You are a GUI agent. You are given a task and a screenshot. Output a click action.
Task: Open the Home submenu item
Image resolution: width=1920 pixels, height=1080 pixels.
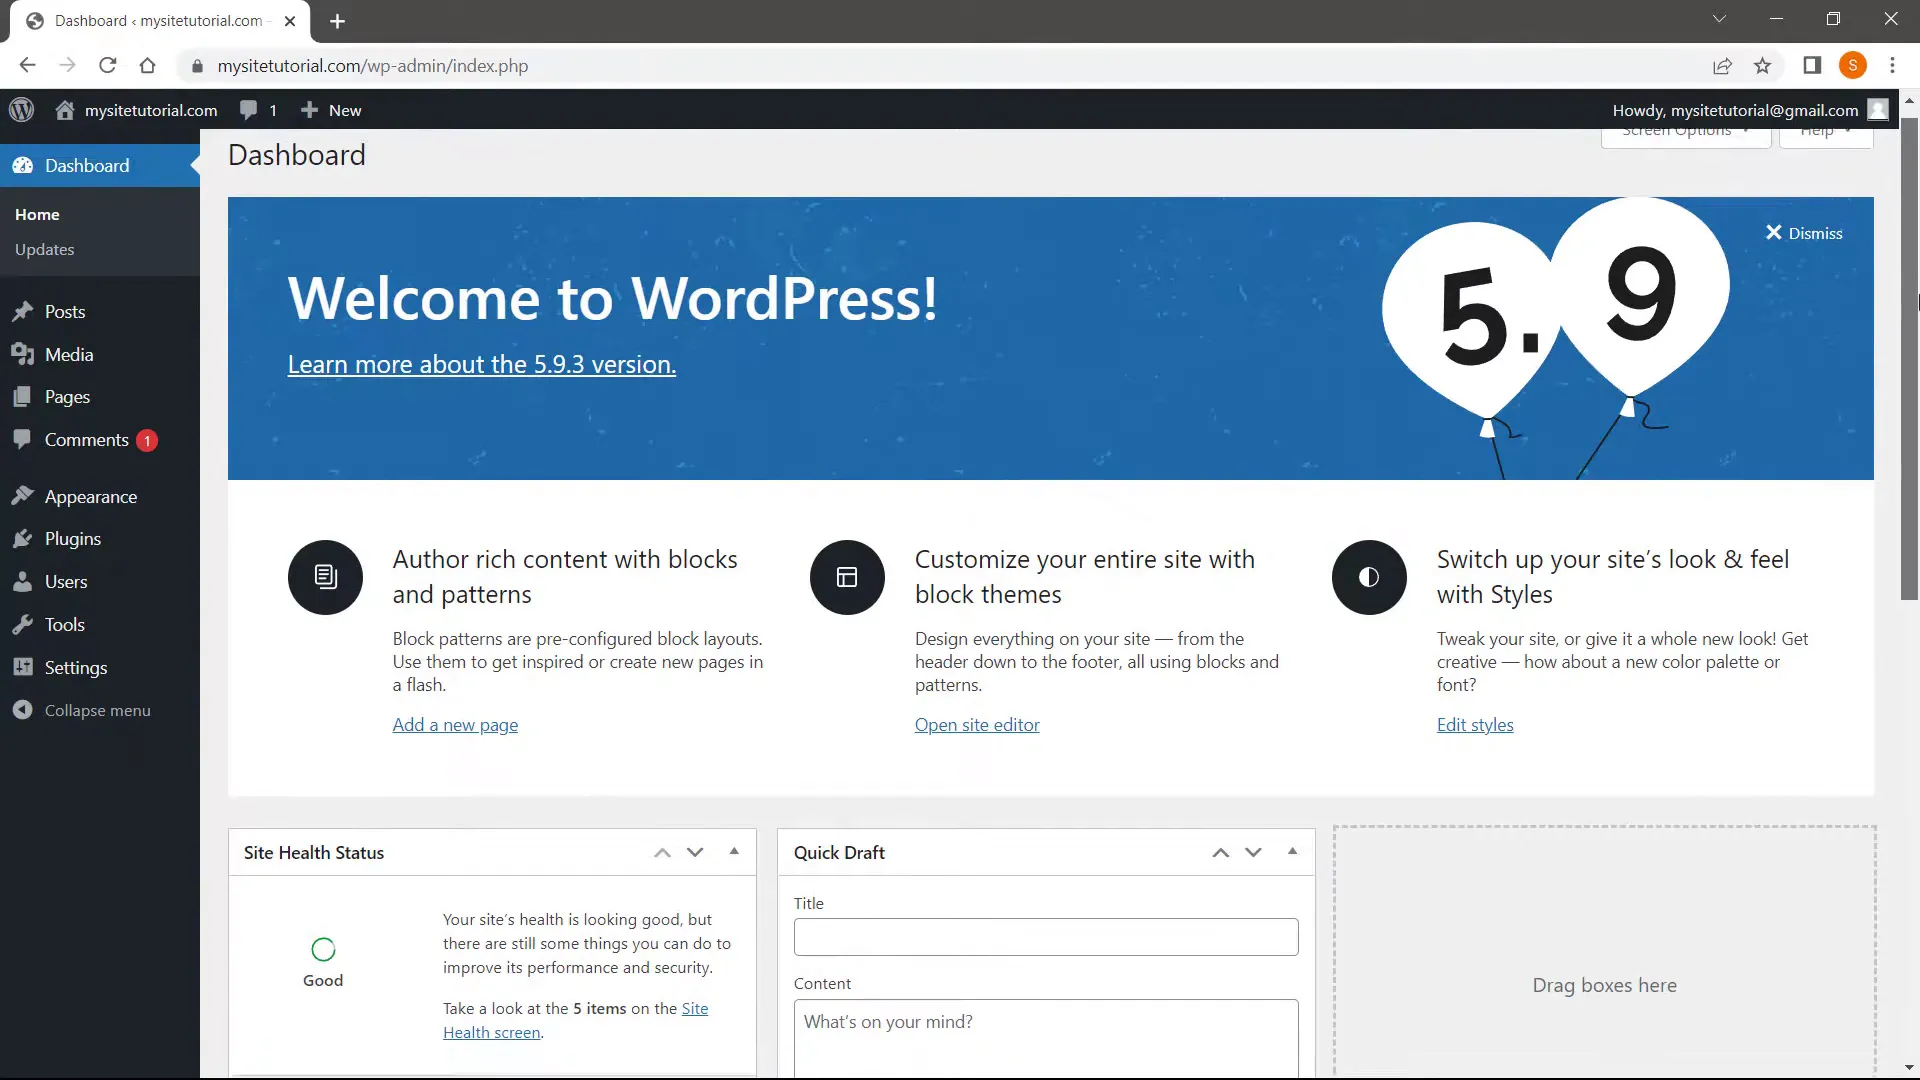point(37,215)
